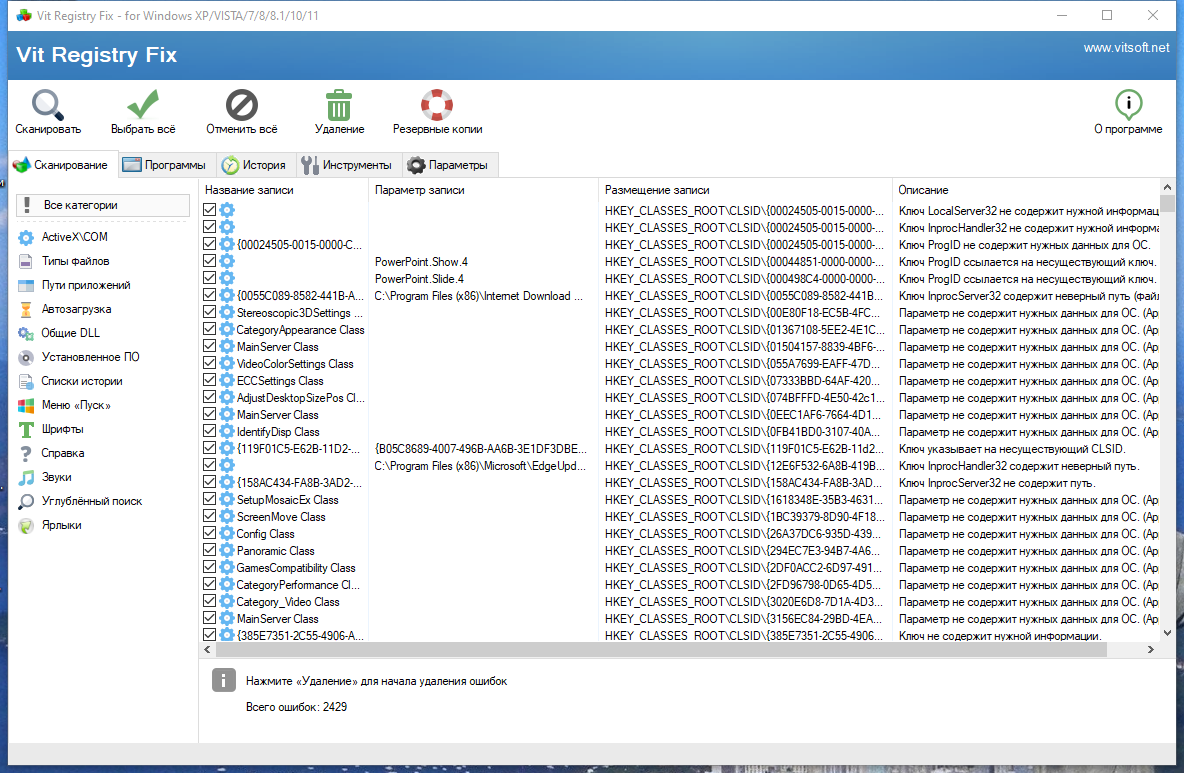Toggle the IdentifyDisp Class checkbox

[x=210, y=431]
